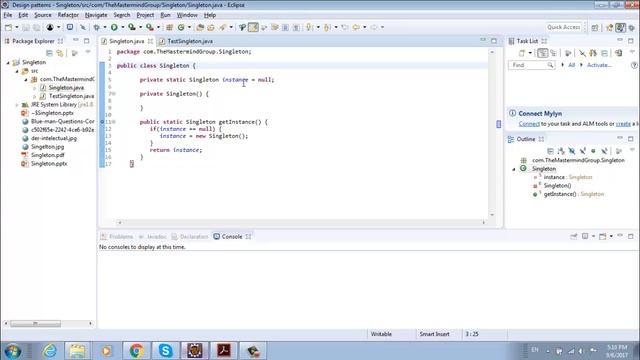
Task: Click the Windows Start button
Action: tap(13, 351)
